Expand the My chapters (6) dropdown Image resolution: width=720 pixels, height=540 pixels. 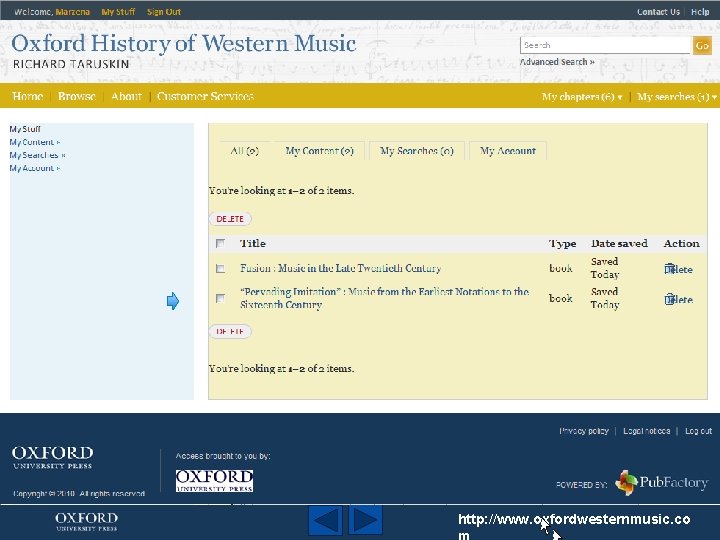click(582, 96)
